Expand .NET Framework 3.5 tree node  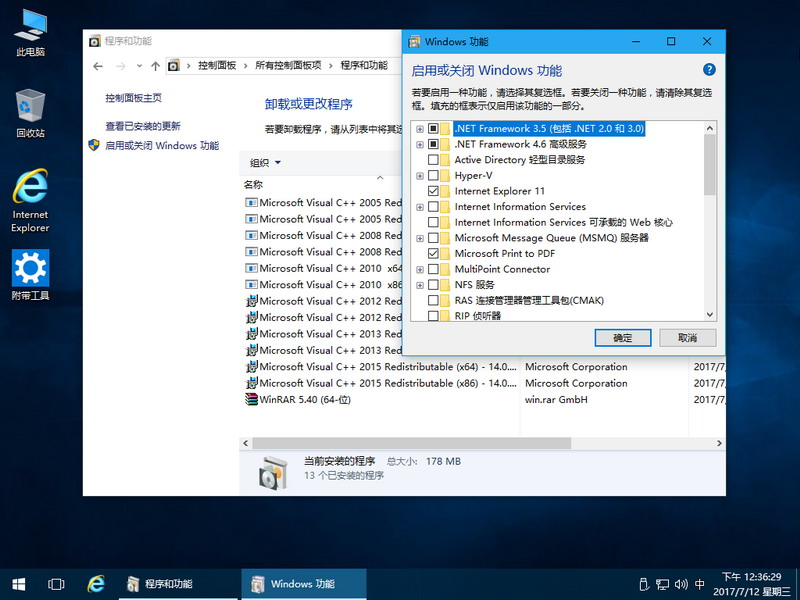coord(419,129)
